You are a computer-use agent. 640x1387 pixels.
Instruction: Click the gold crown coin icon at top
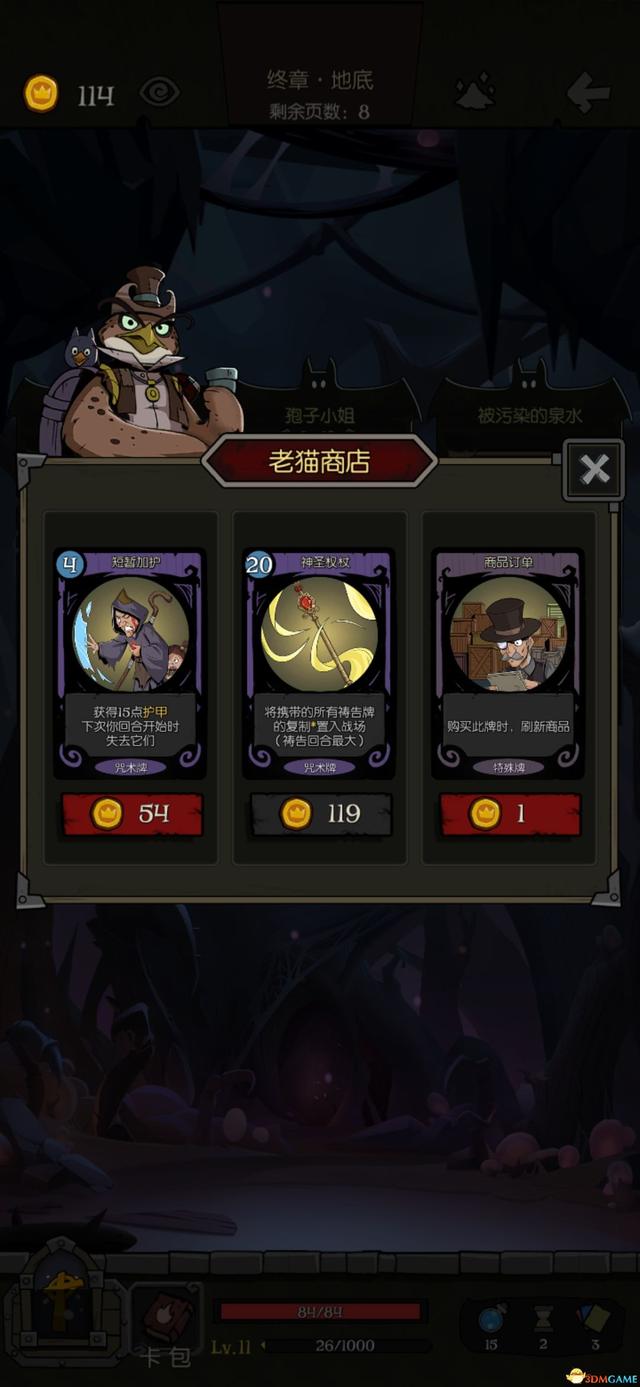click(41, 94)
